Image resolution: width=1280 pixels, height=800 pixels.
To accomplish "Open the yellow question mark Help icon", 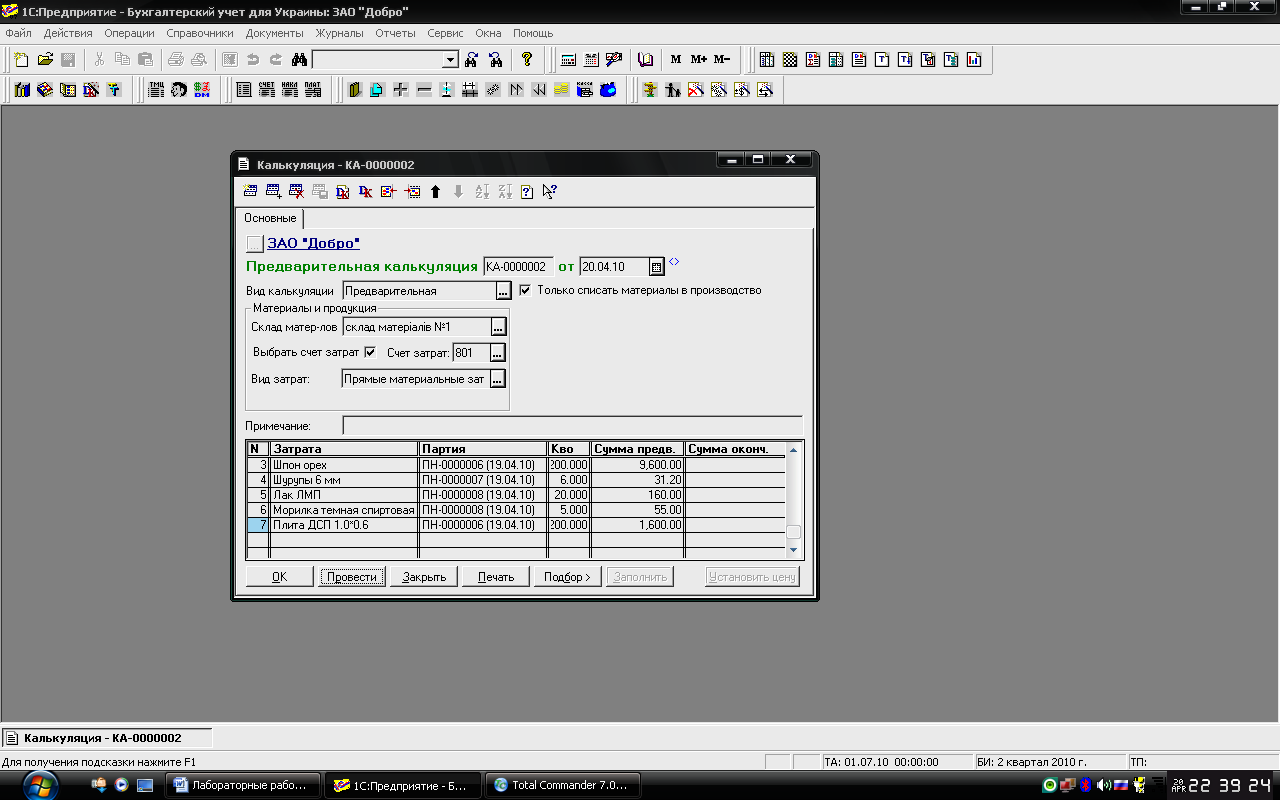I will [527, 60].
